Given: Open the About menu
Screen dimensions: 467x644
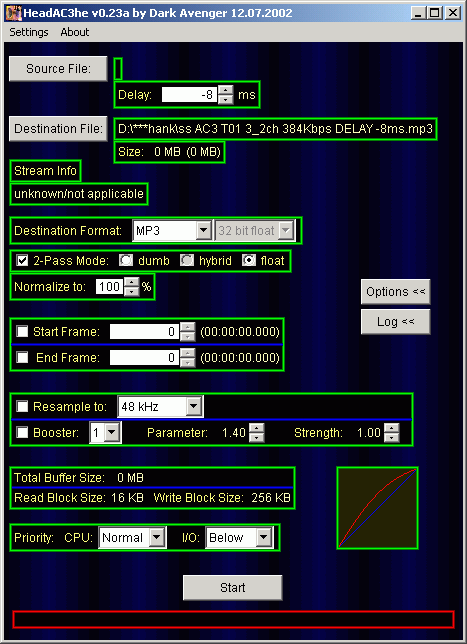Looking at the screenshot, I should pos(75,32).
